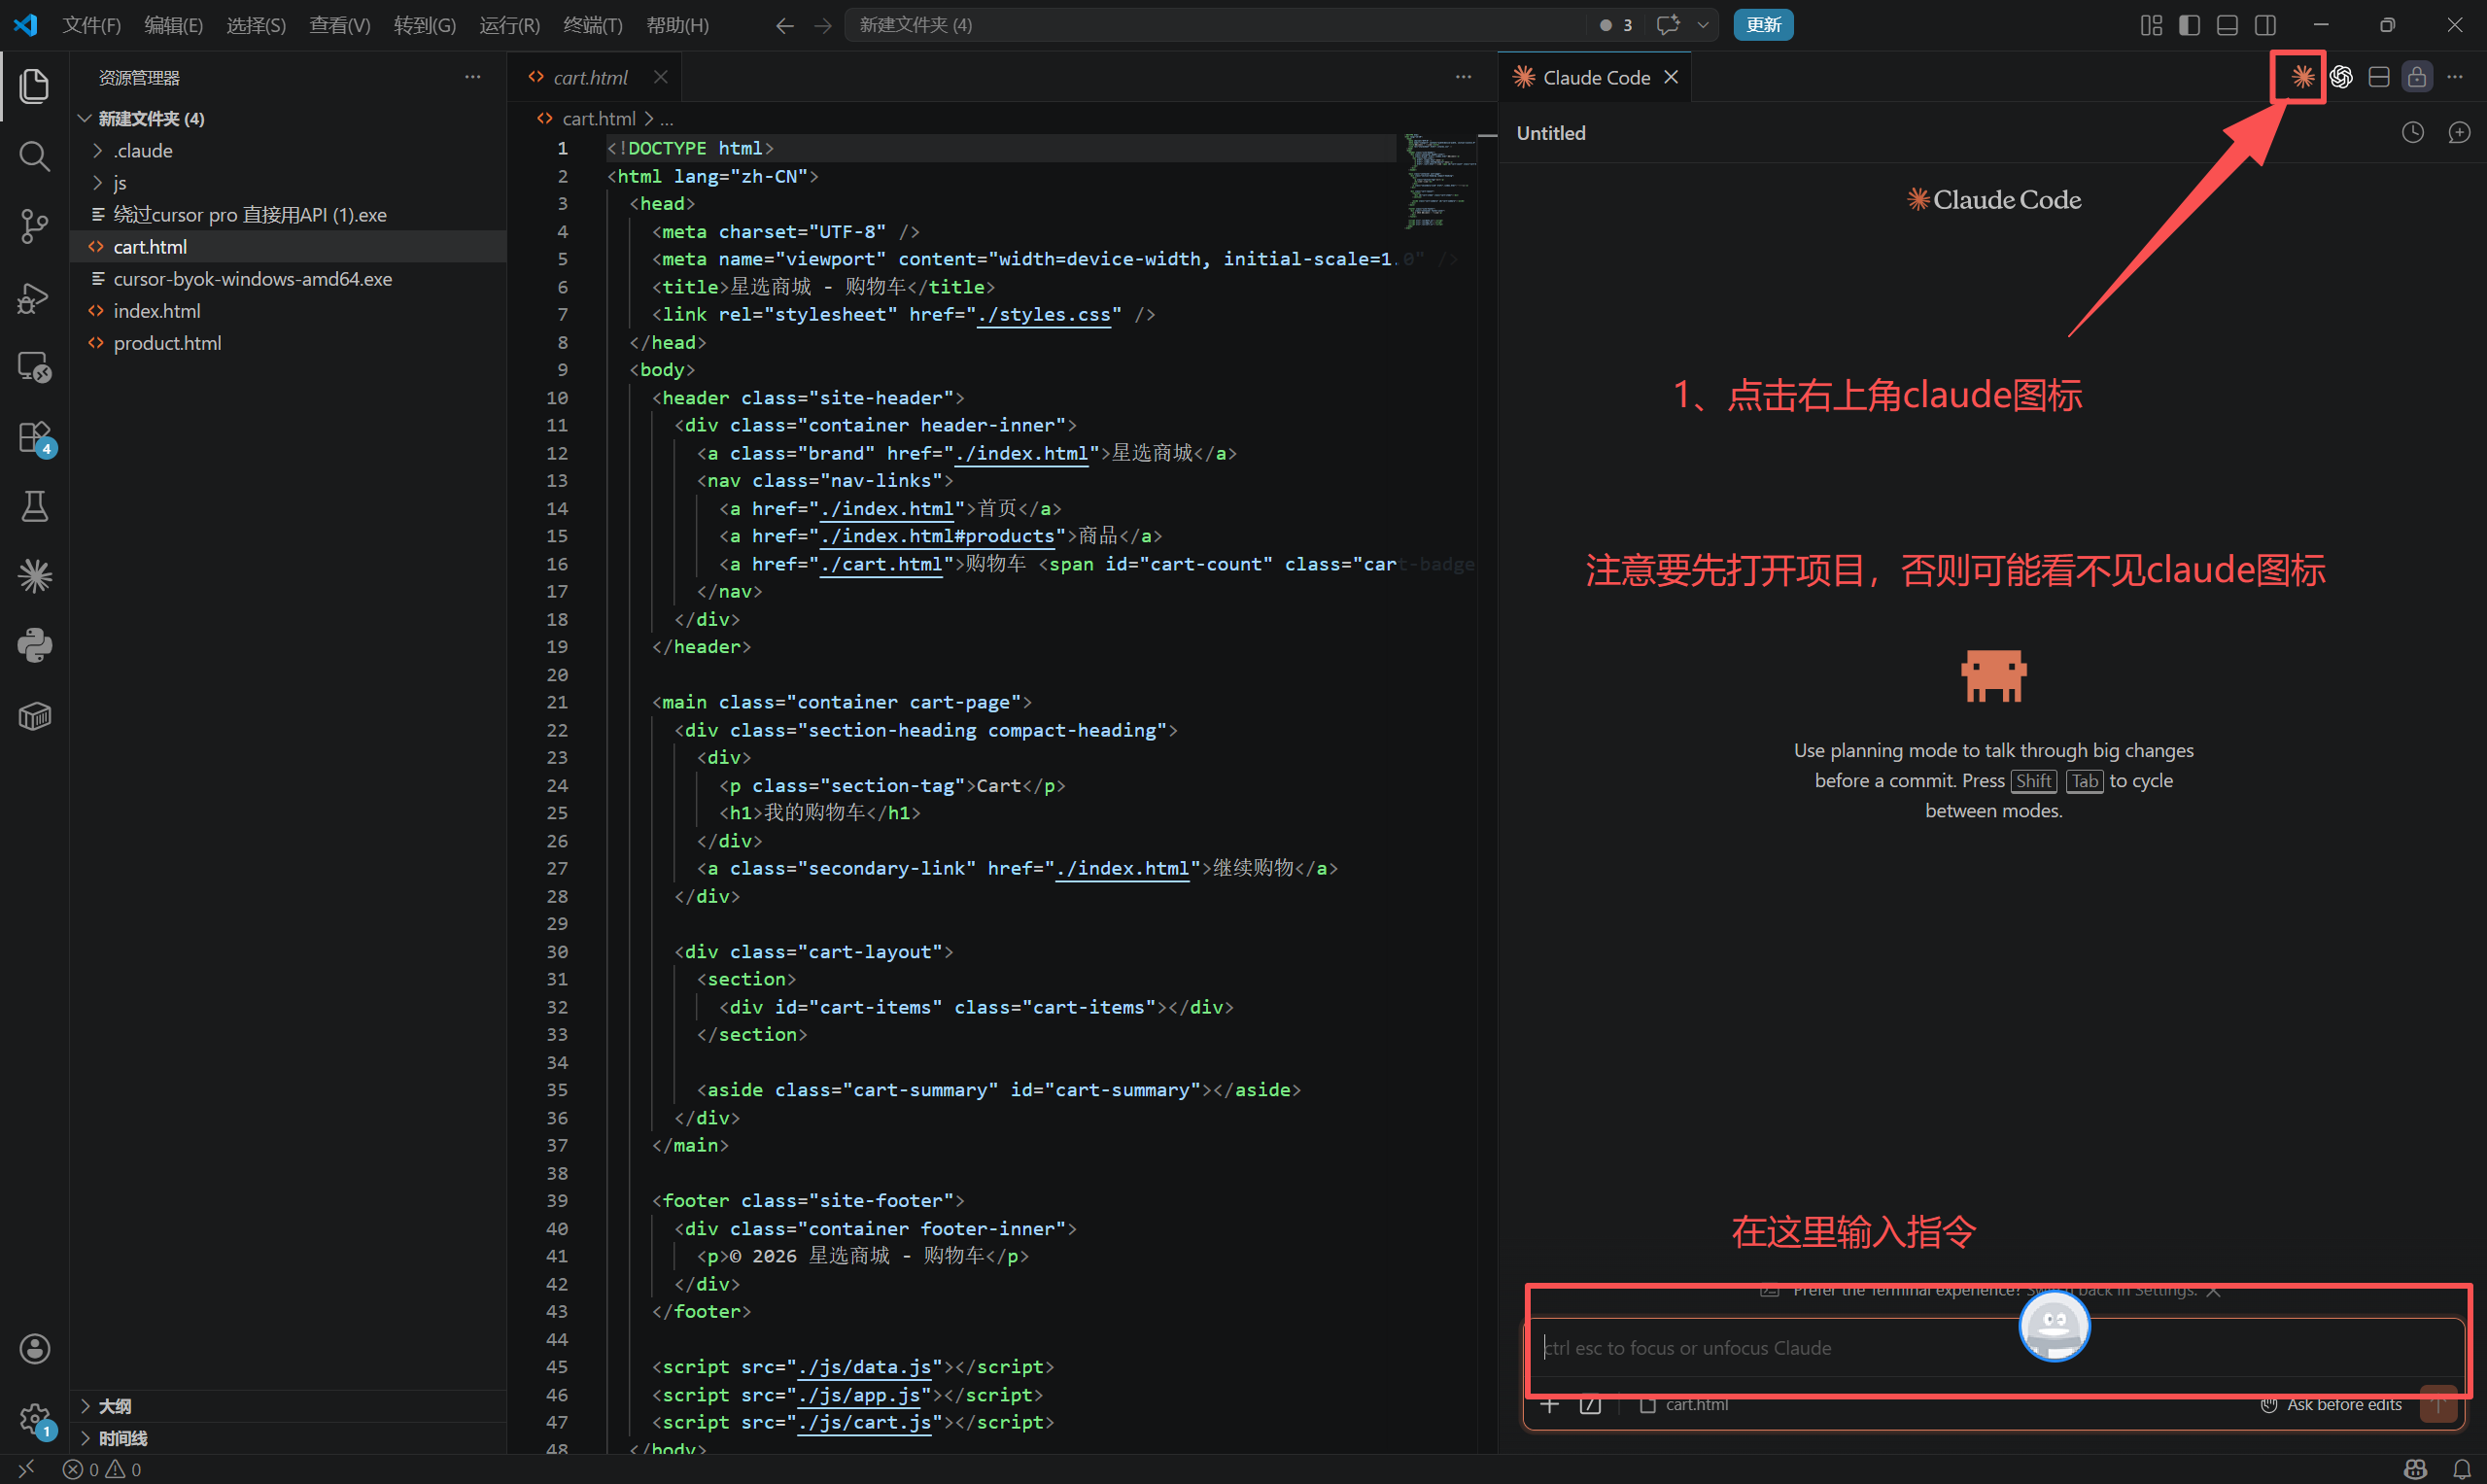Open more actions for cart.html editor group
Screen dimensions: 2487x1484
click(x=1463, y=77)
